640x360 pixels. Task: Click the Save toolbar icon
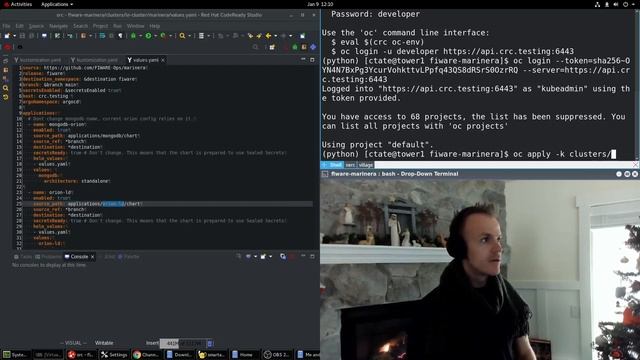coord(22,36)
